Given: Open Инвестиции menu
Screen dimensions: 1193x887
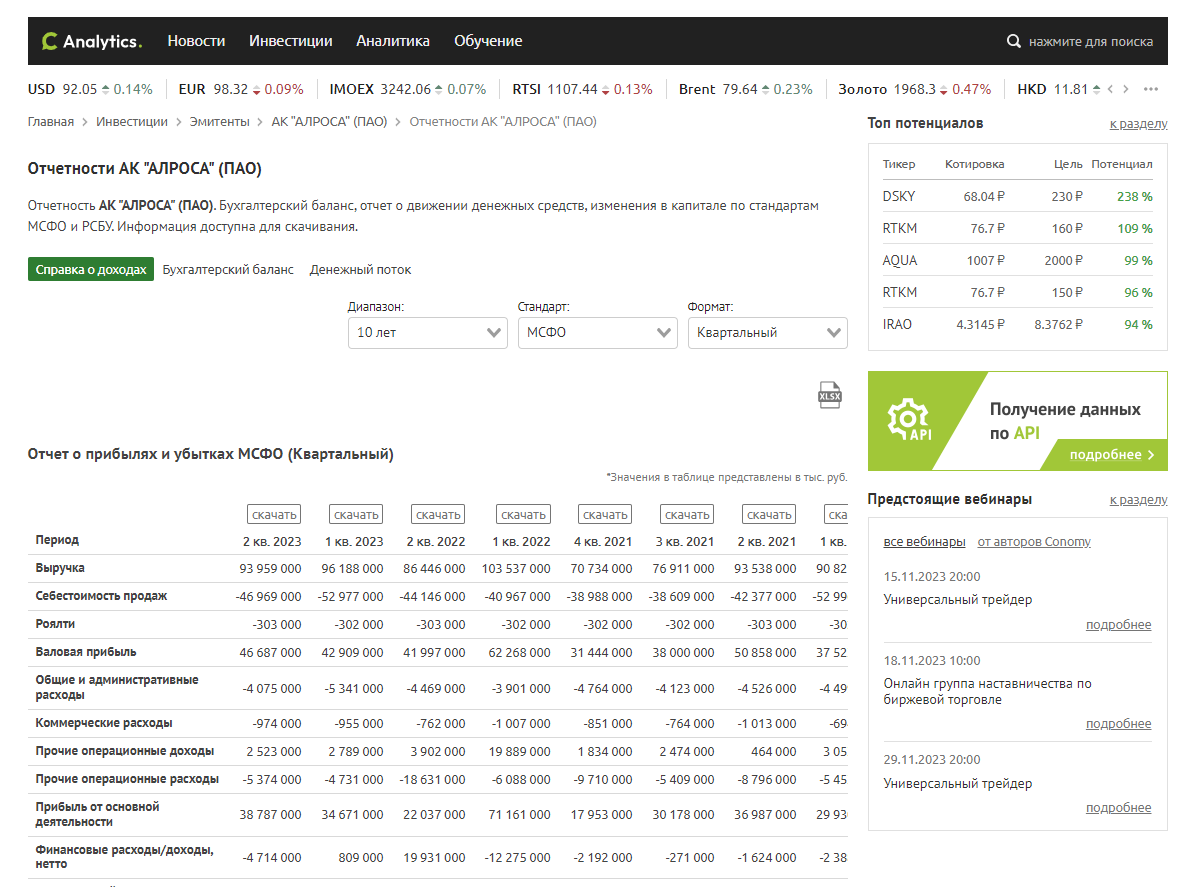Looking at the screenshot, I should (x=291, y=41).
